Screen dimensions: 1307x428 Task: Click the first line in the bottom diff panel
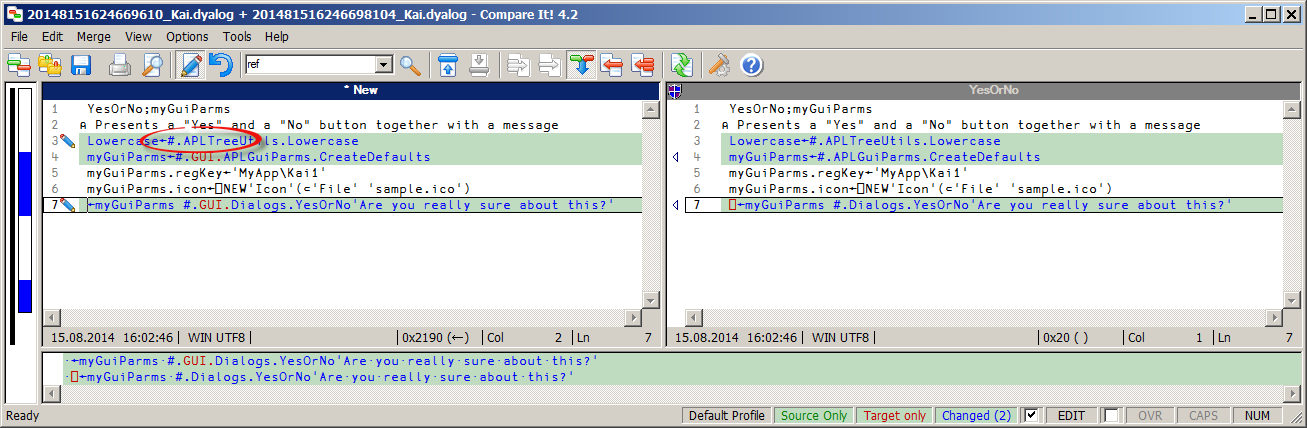(x=332, y=361)
